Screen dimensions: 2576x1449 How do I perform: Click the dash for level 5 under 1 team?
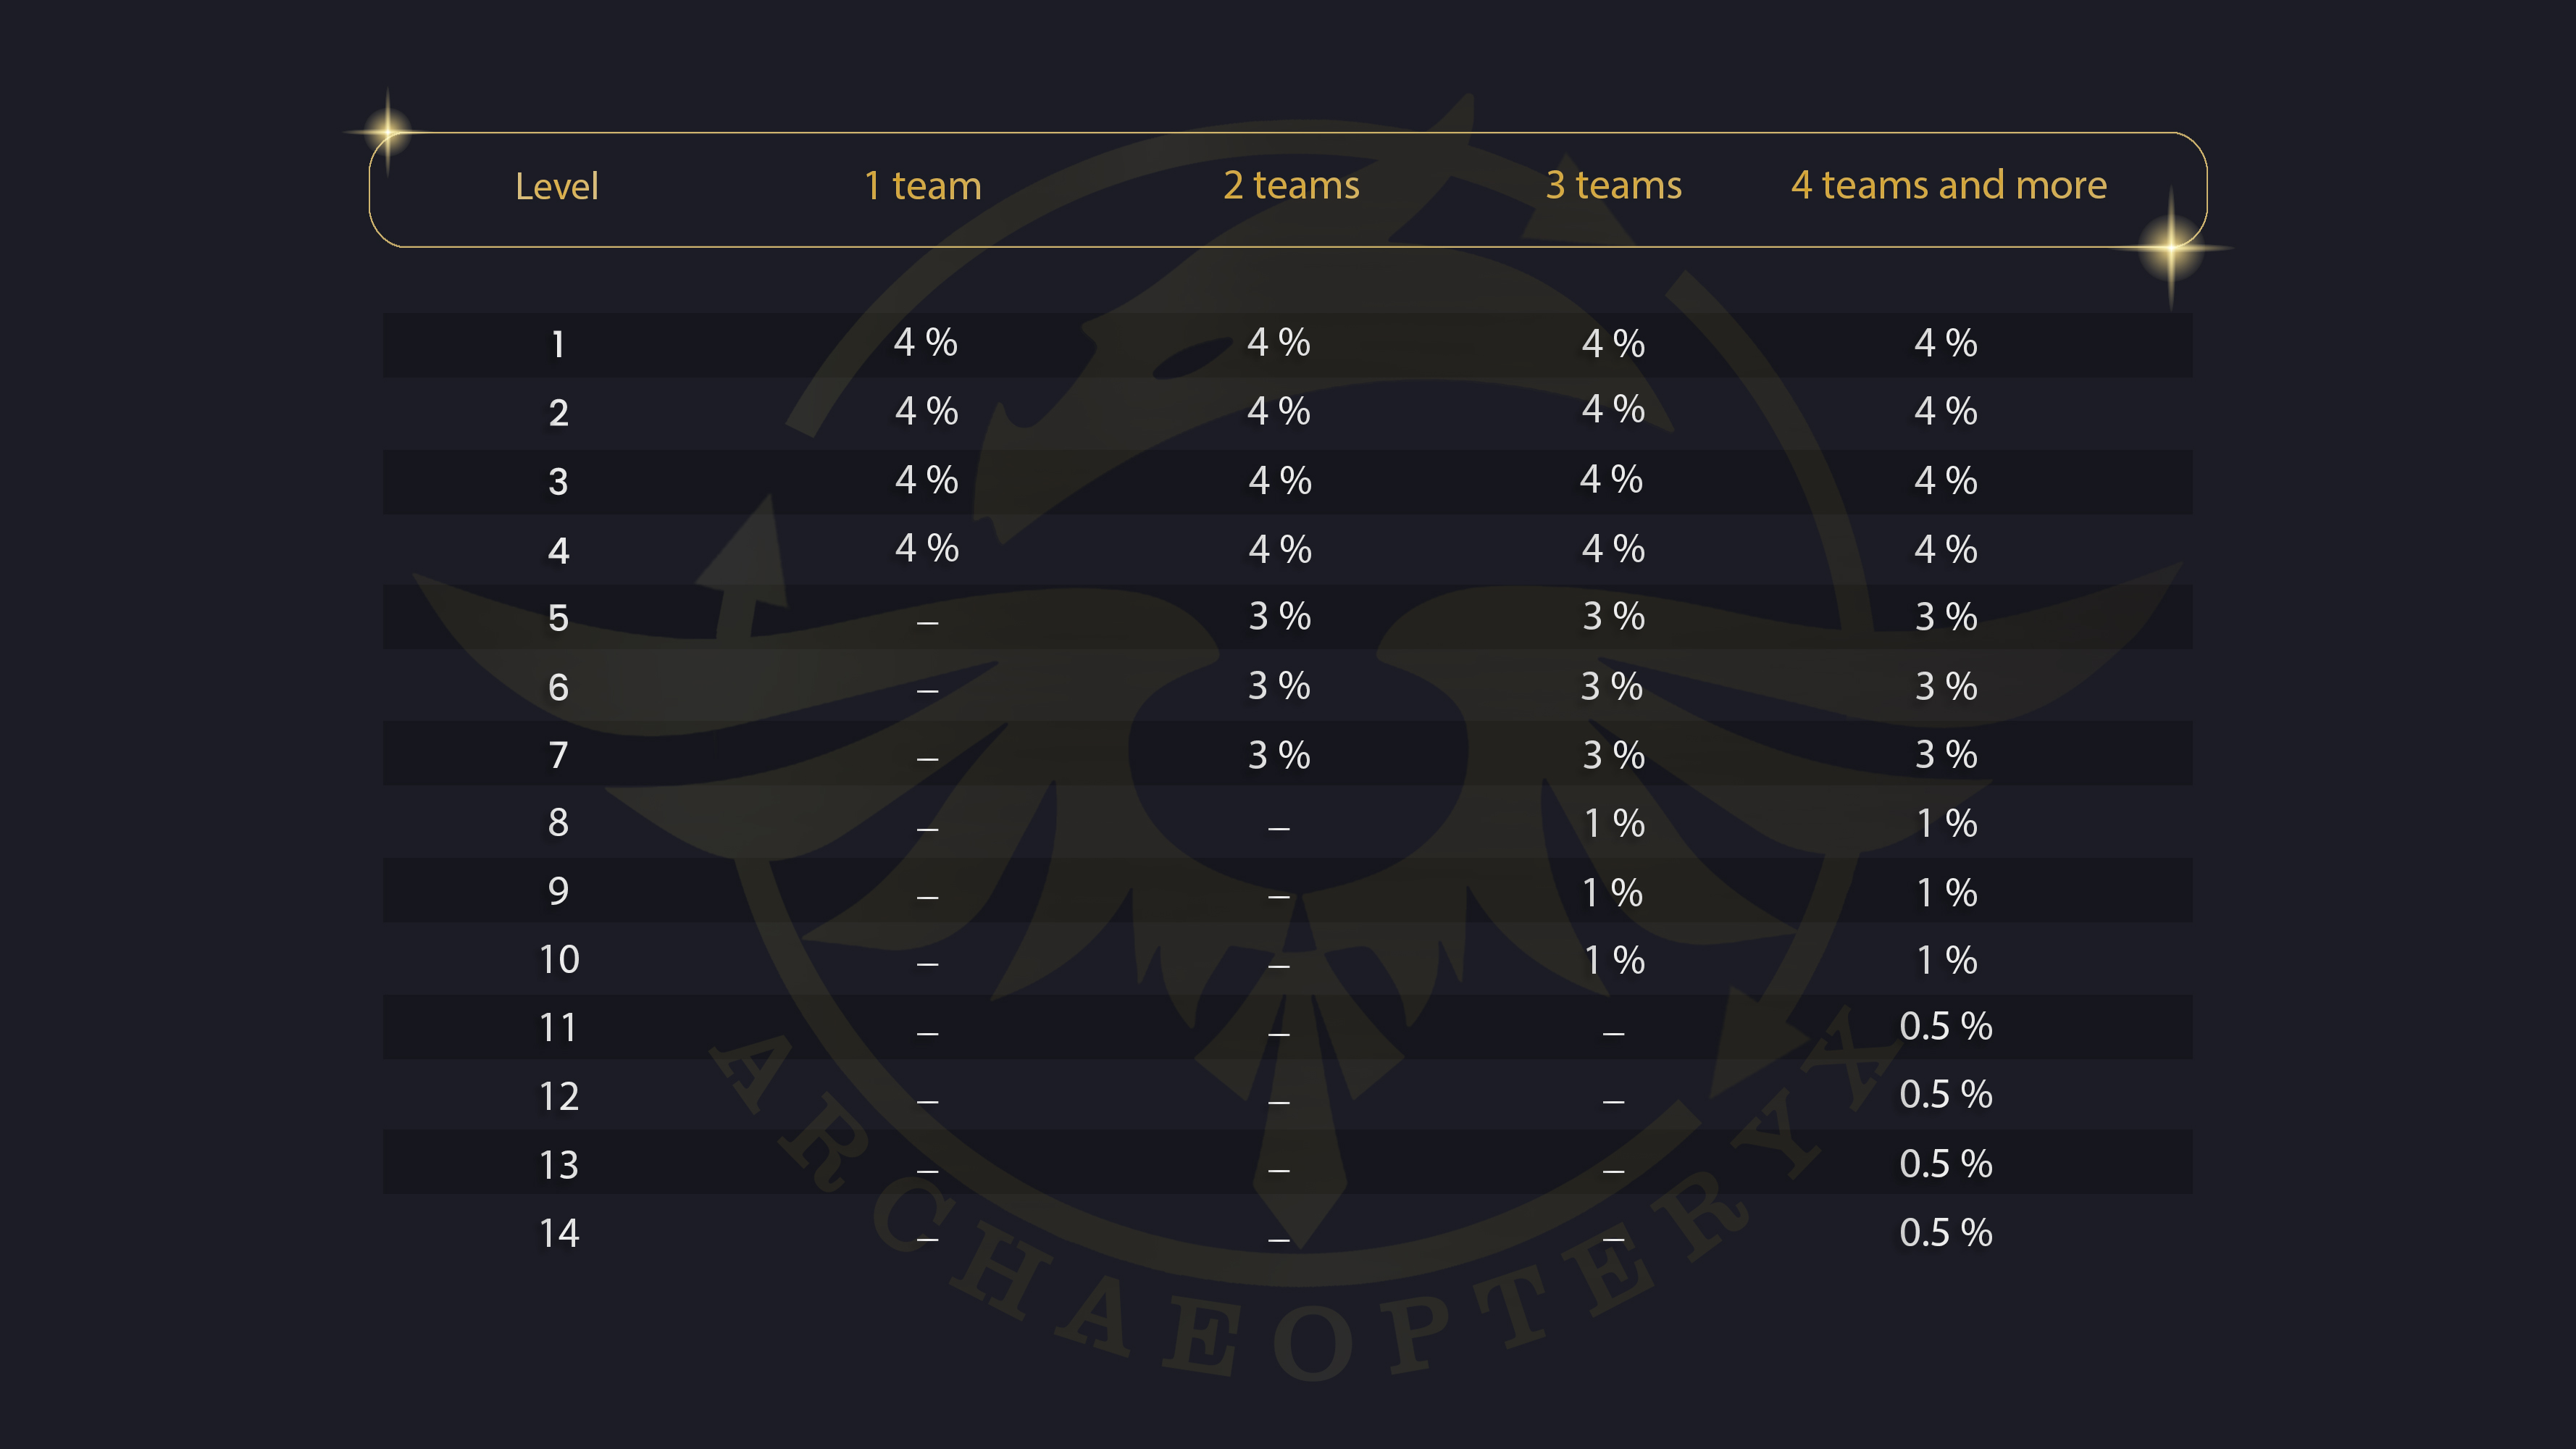(927, 623)
